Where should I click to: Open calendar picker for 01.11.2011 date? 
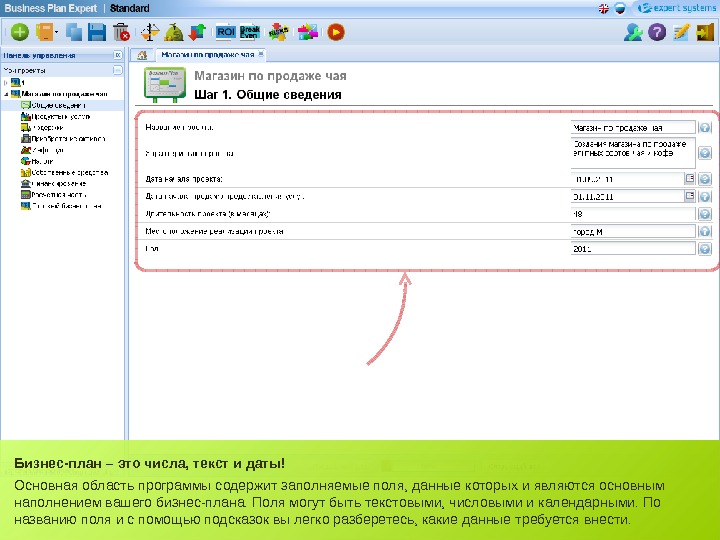(690, 196)
